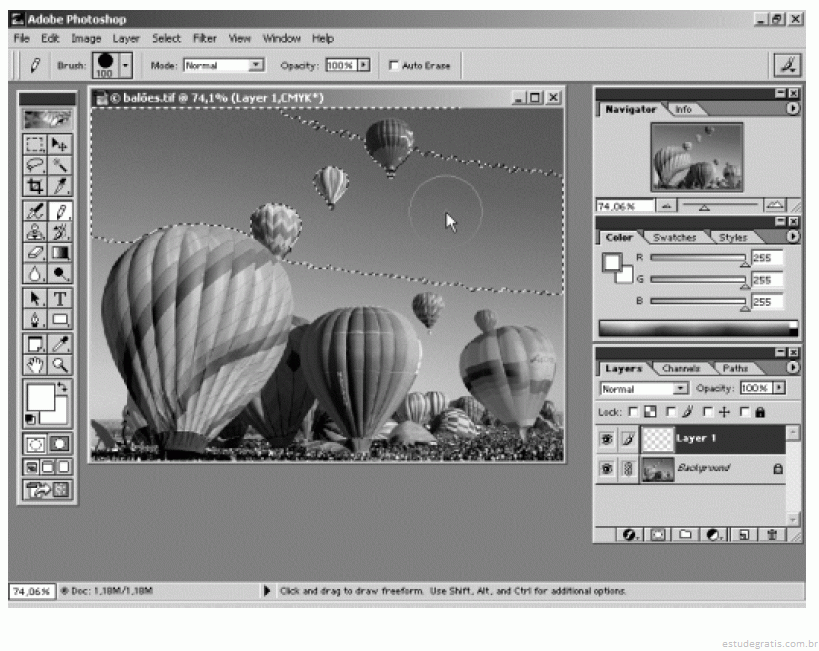The width and height of the screenshot is (819, 651).
Task: Open options bar Opacity slider arrow
Action: [364, 65]
